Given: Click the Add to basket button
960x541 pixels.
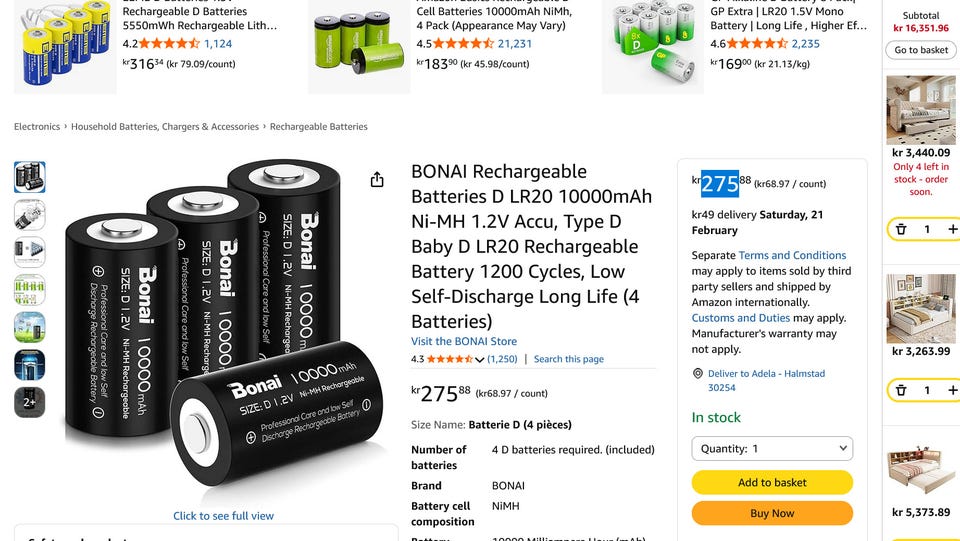Looking at the screenshot, I should pos(772,483).
